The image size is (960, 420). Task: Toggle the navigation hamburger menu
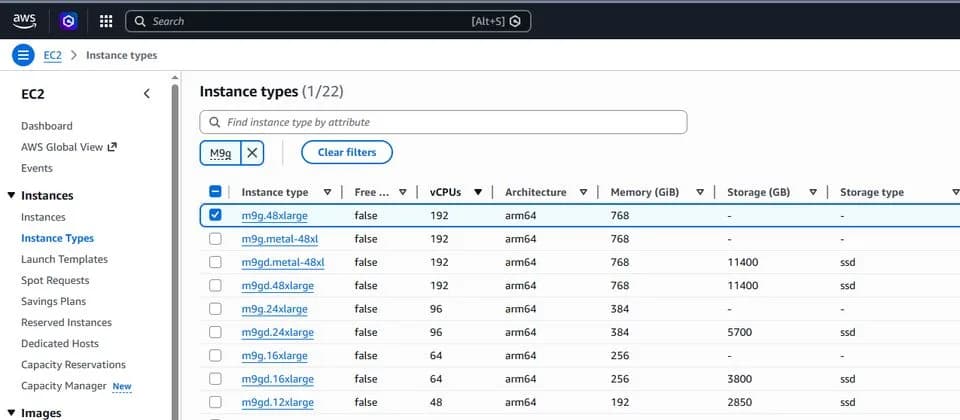[x=23, y=55]
